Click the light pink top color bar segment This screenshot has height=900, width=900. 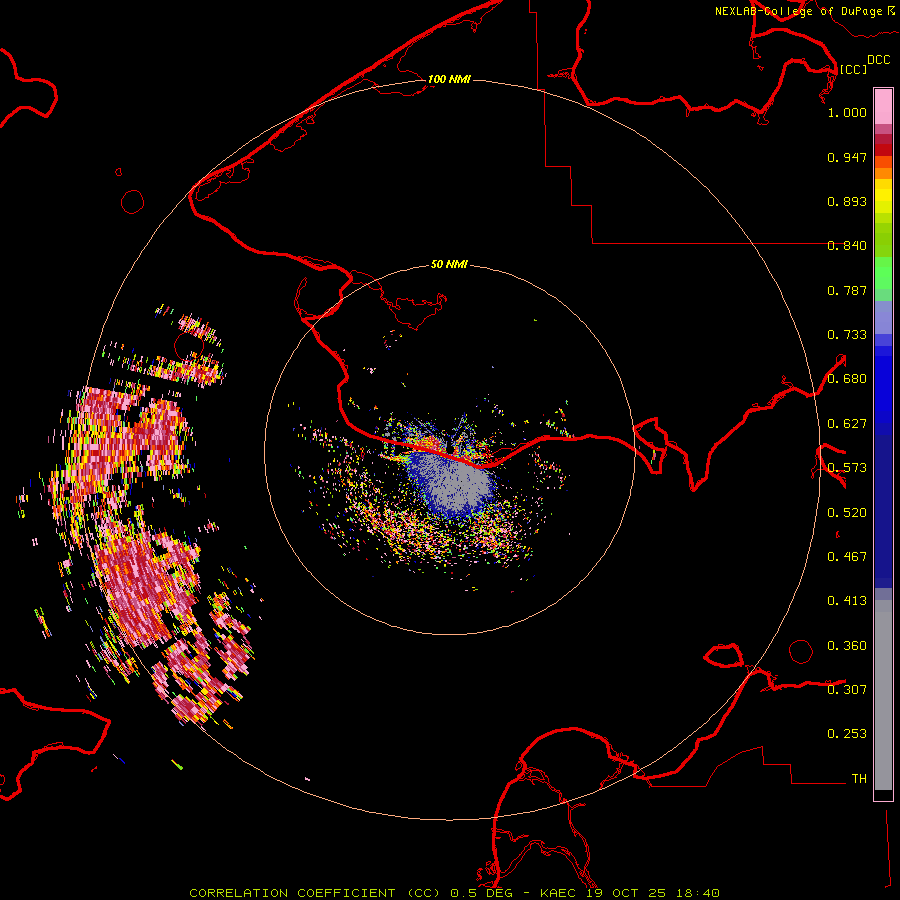(x=883, y=107)
